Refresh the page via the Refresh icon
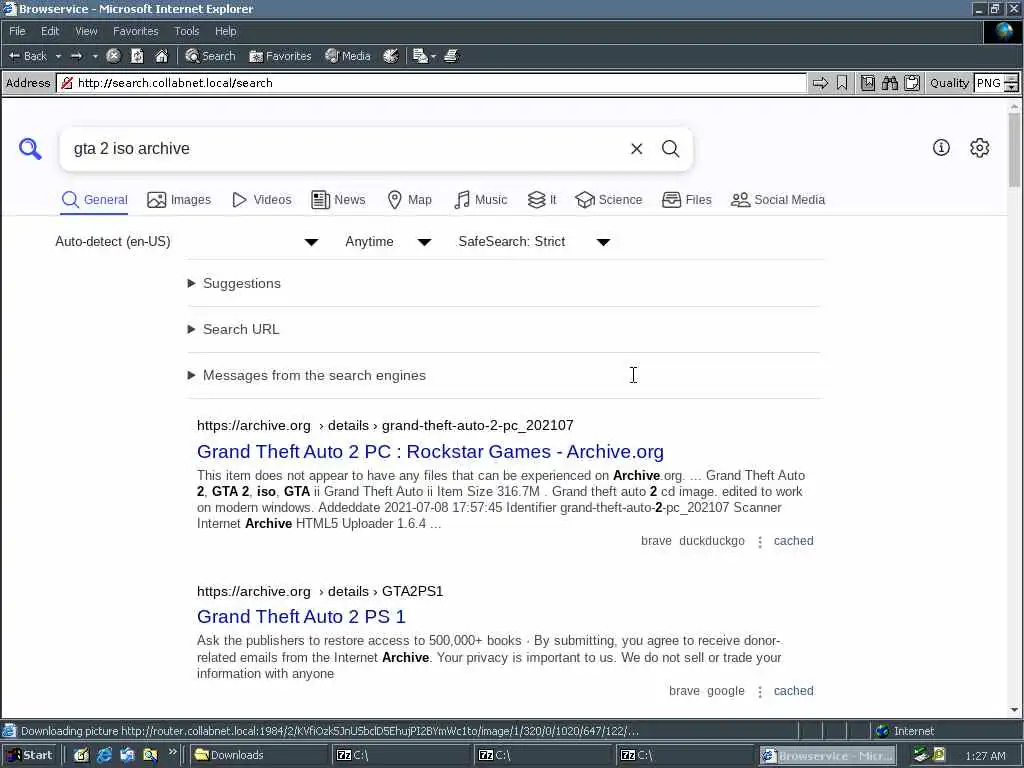Viewport: 1024px width, 768px height. [x=137, y=56]
